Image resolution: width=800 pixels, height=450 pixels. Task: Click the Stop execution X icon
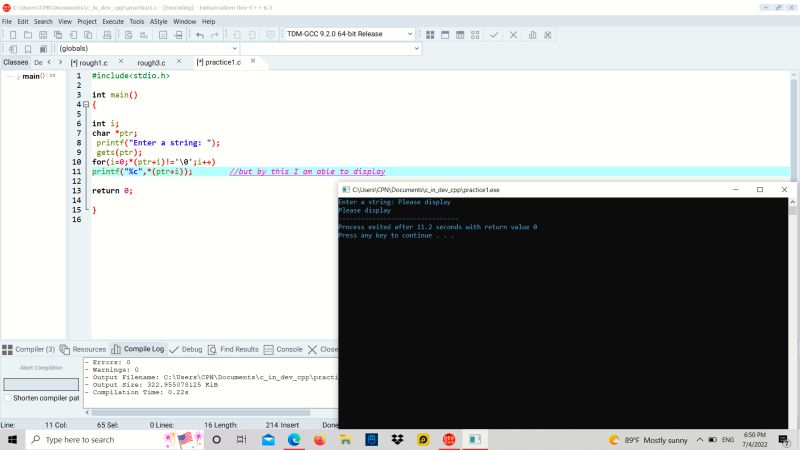click(513, 35)
